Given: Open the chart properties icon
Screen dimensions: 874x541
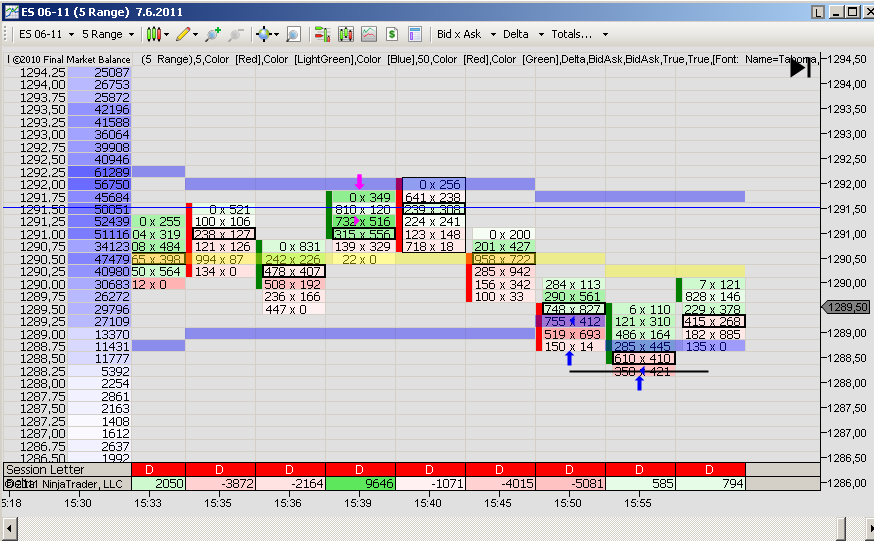Looking at the screenshot, I should pos(415,35).
